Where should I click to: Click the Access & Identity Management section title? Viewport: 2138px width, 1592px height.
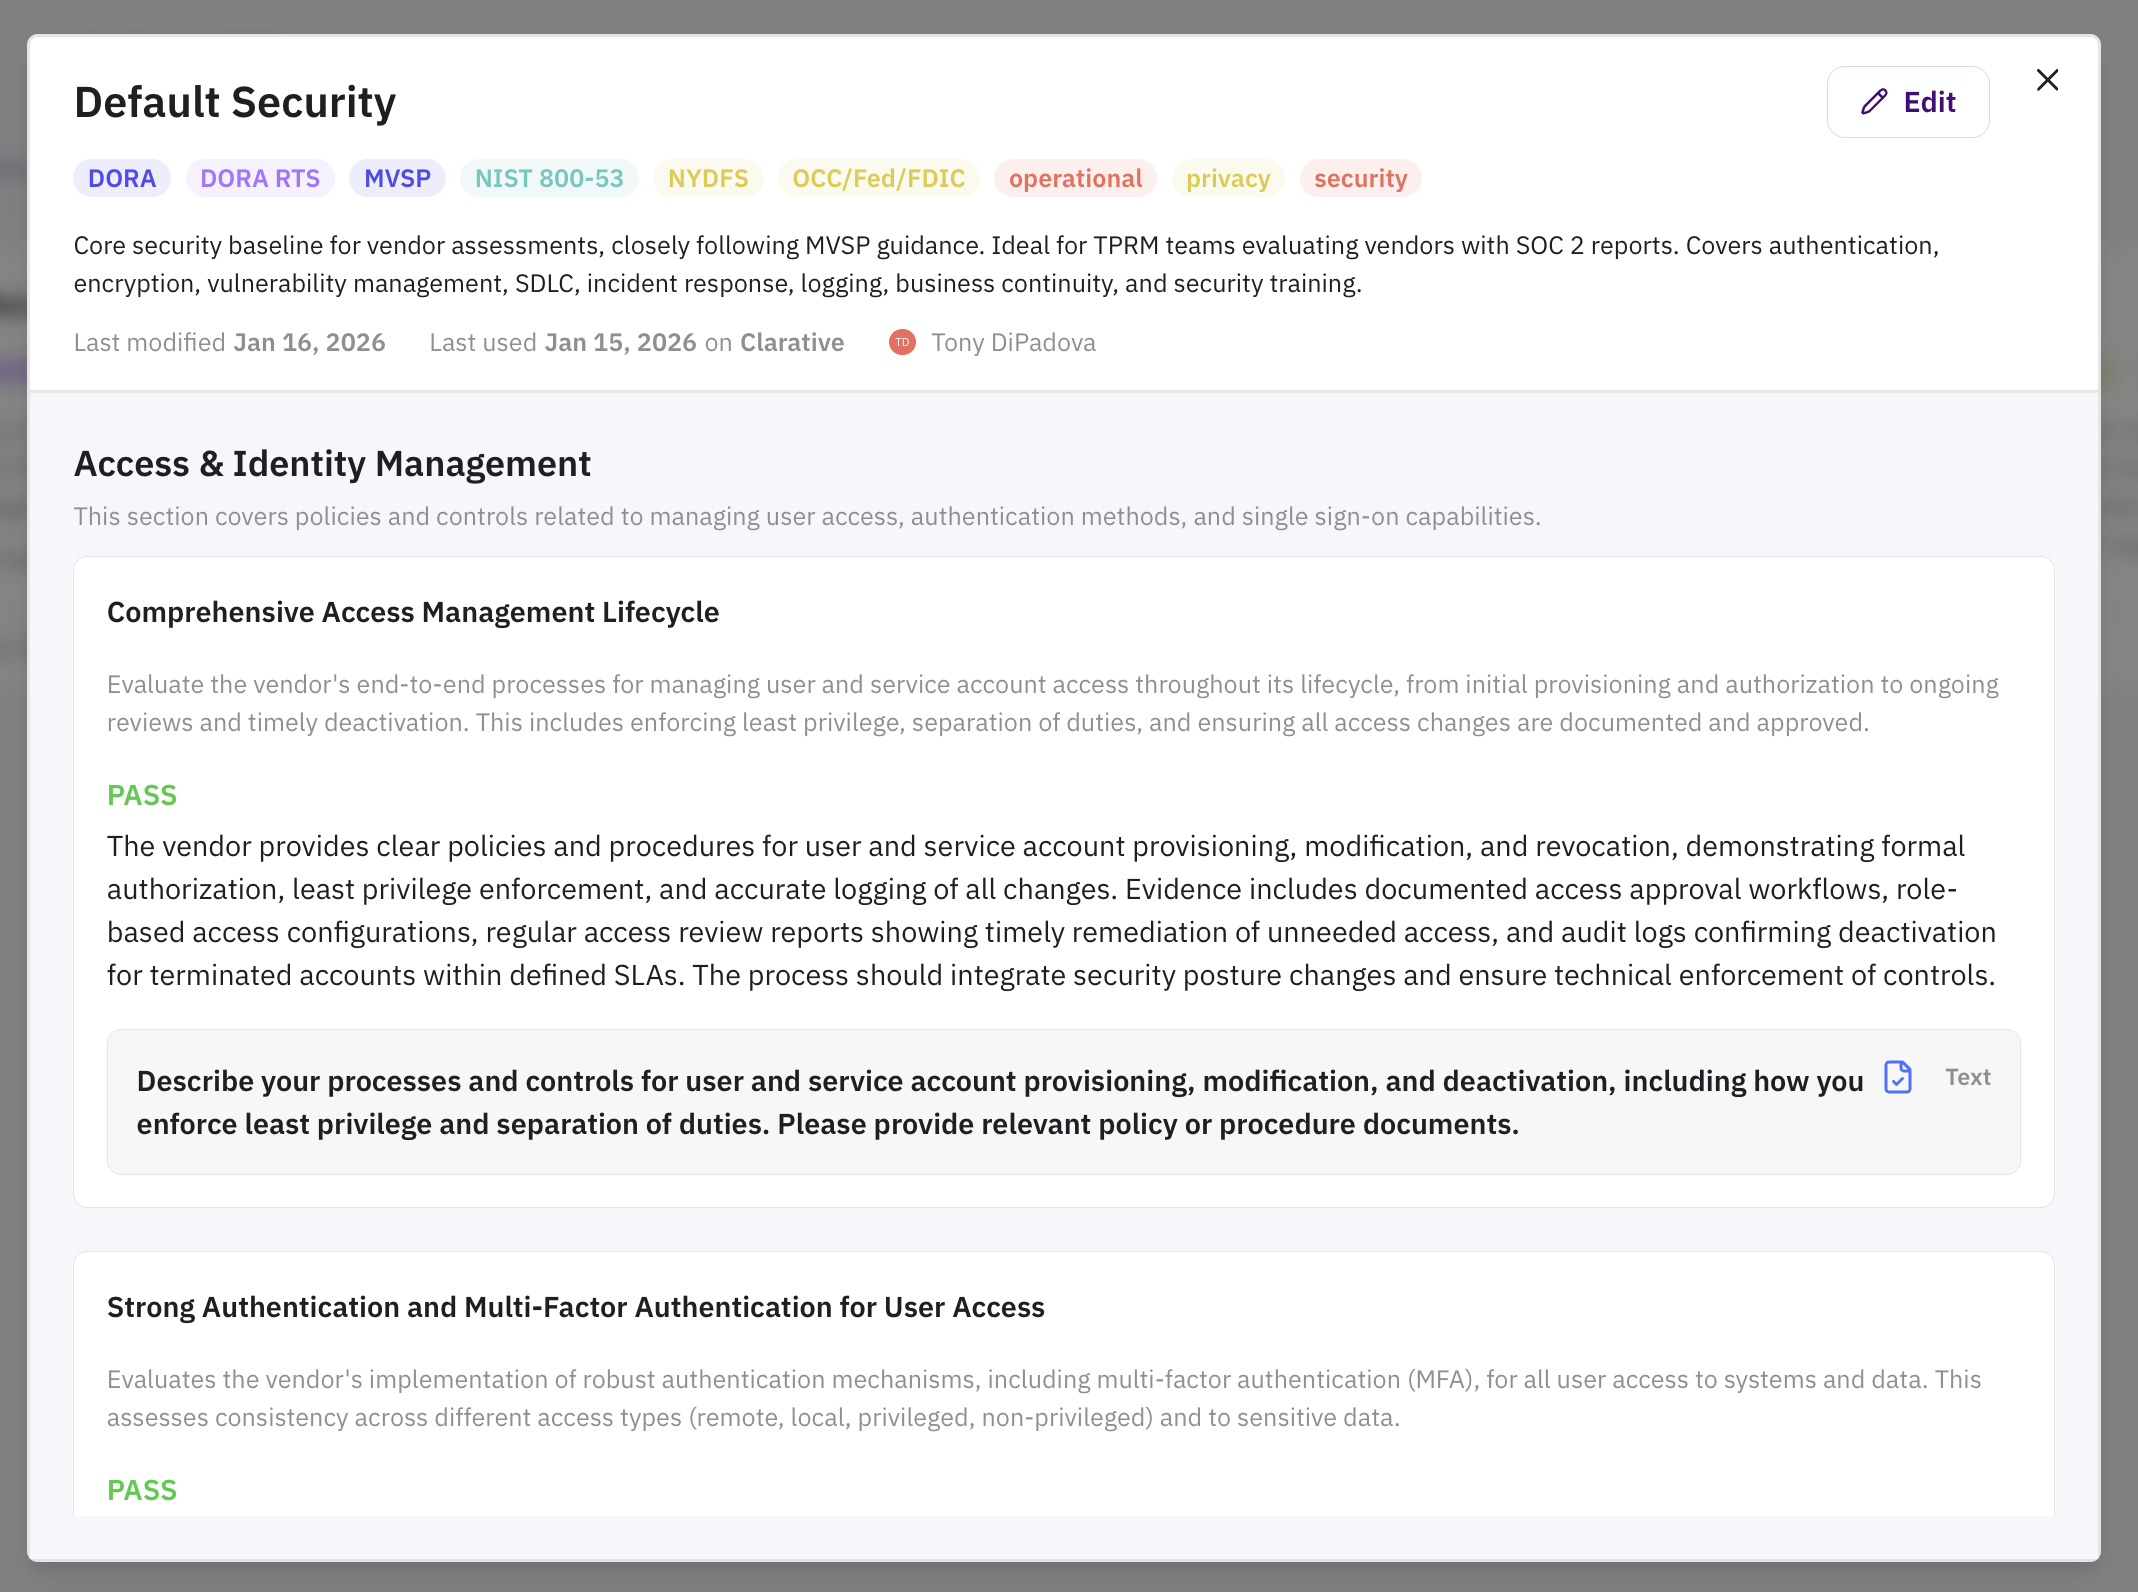(332, 464)
